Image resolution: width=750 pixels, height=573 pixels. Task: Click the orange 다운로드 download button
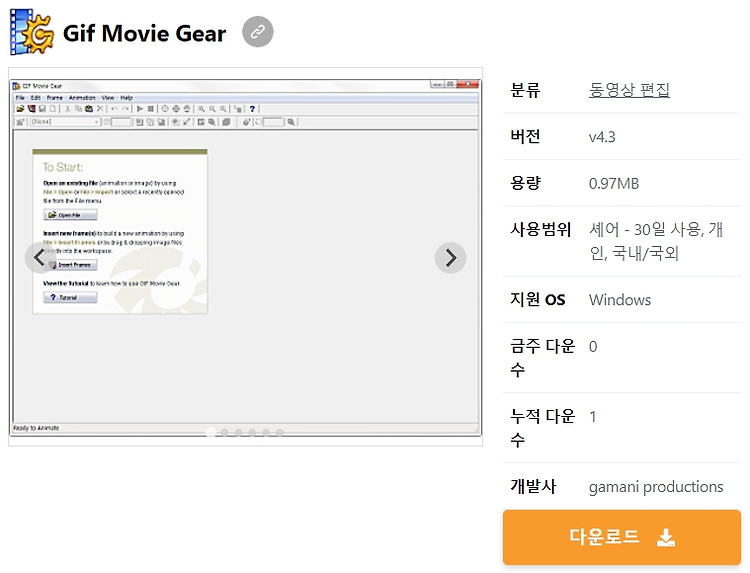621,537
